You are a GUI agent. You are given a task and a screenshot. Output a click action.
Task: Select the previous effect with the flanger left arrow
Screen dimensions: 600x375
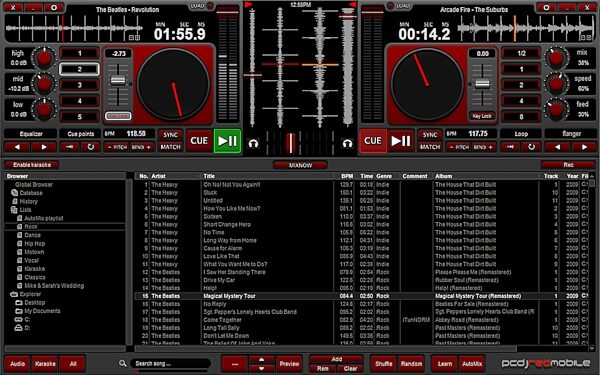point(557,147)
